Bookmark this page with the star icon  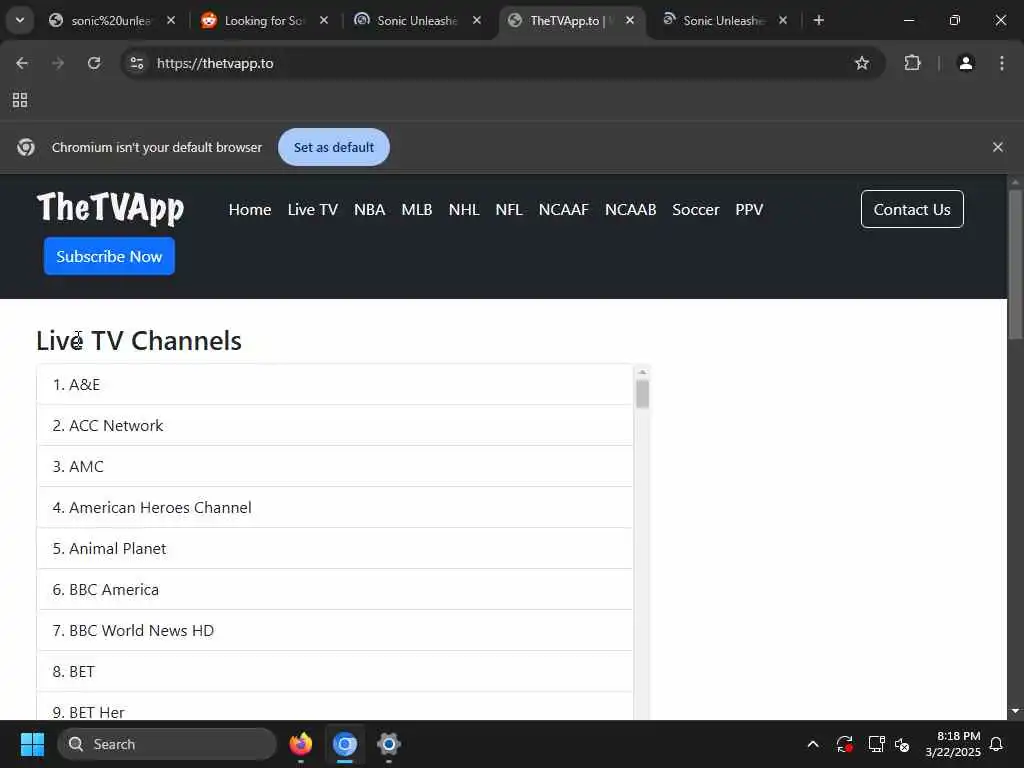(862, 63)
